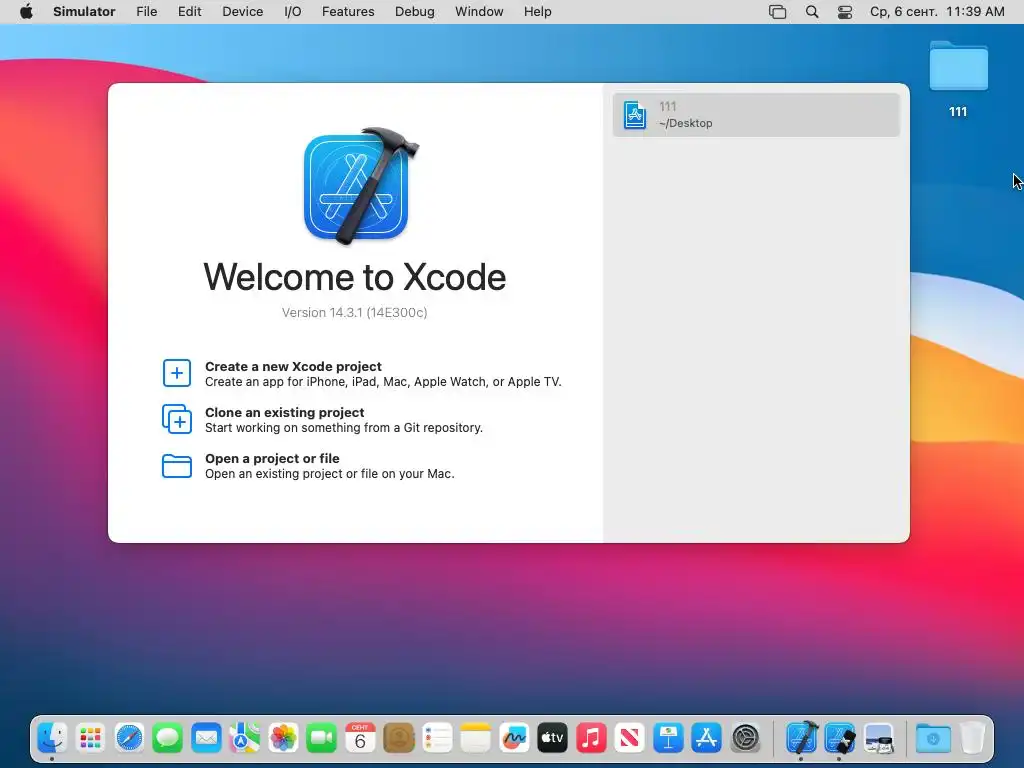
Task: Open Spotlight search in menu bar
Action: [812, 12]
